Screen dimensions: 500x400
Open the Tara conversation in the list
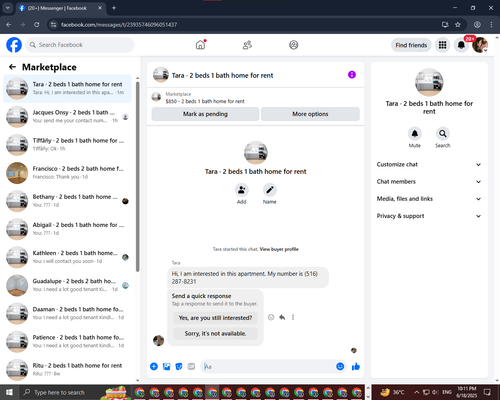[x=67, y=88]
